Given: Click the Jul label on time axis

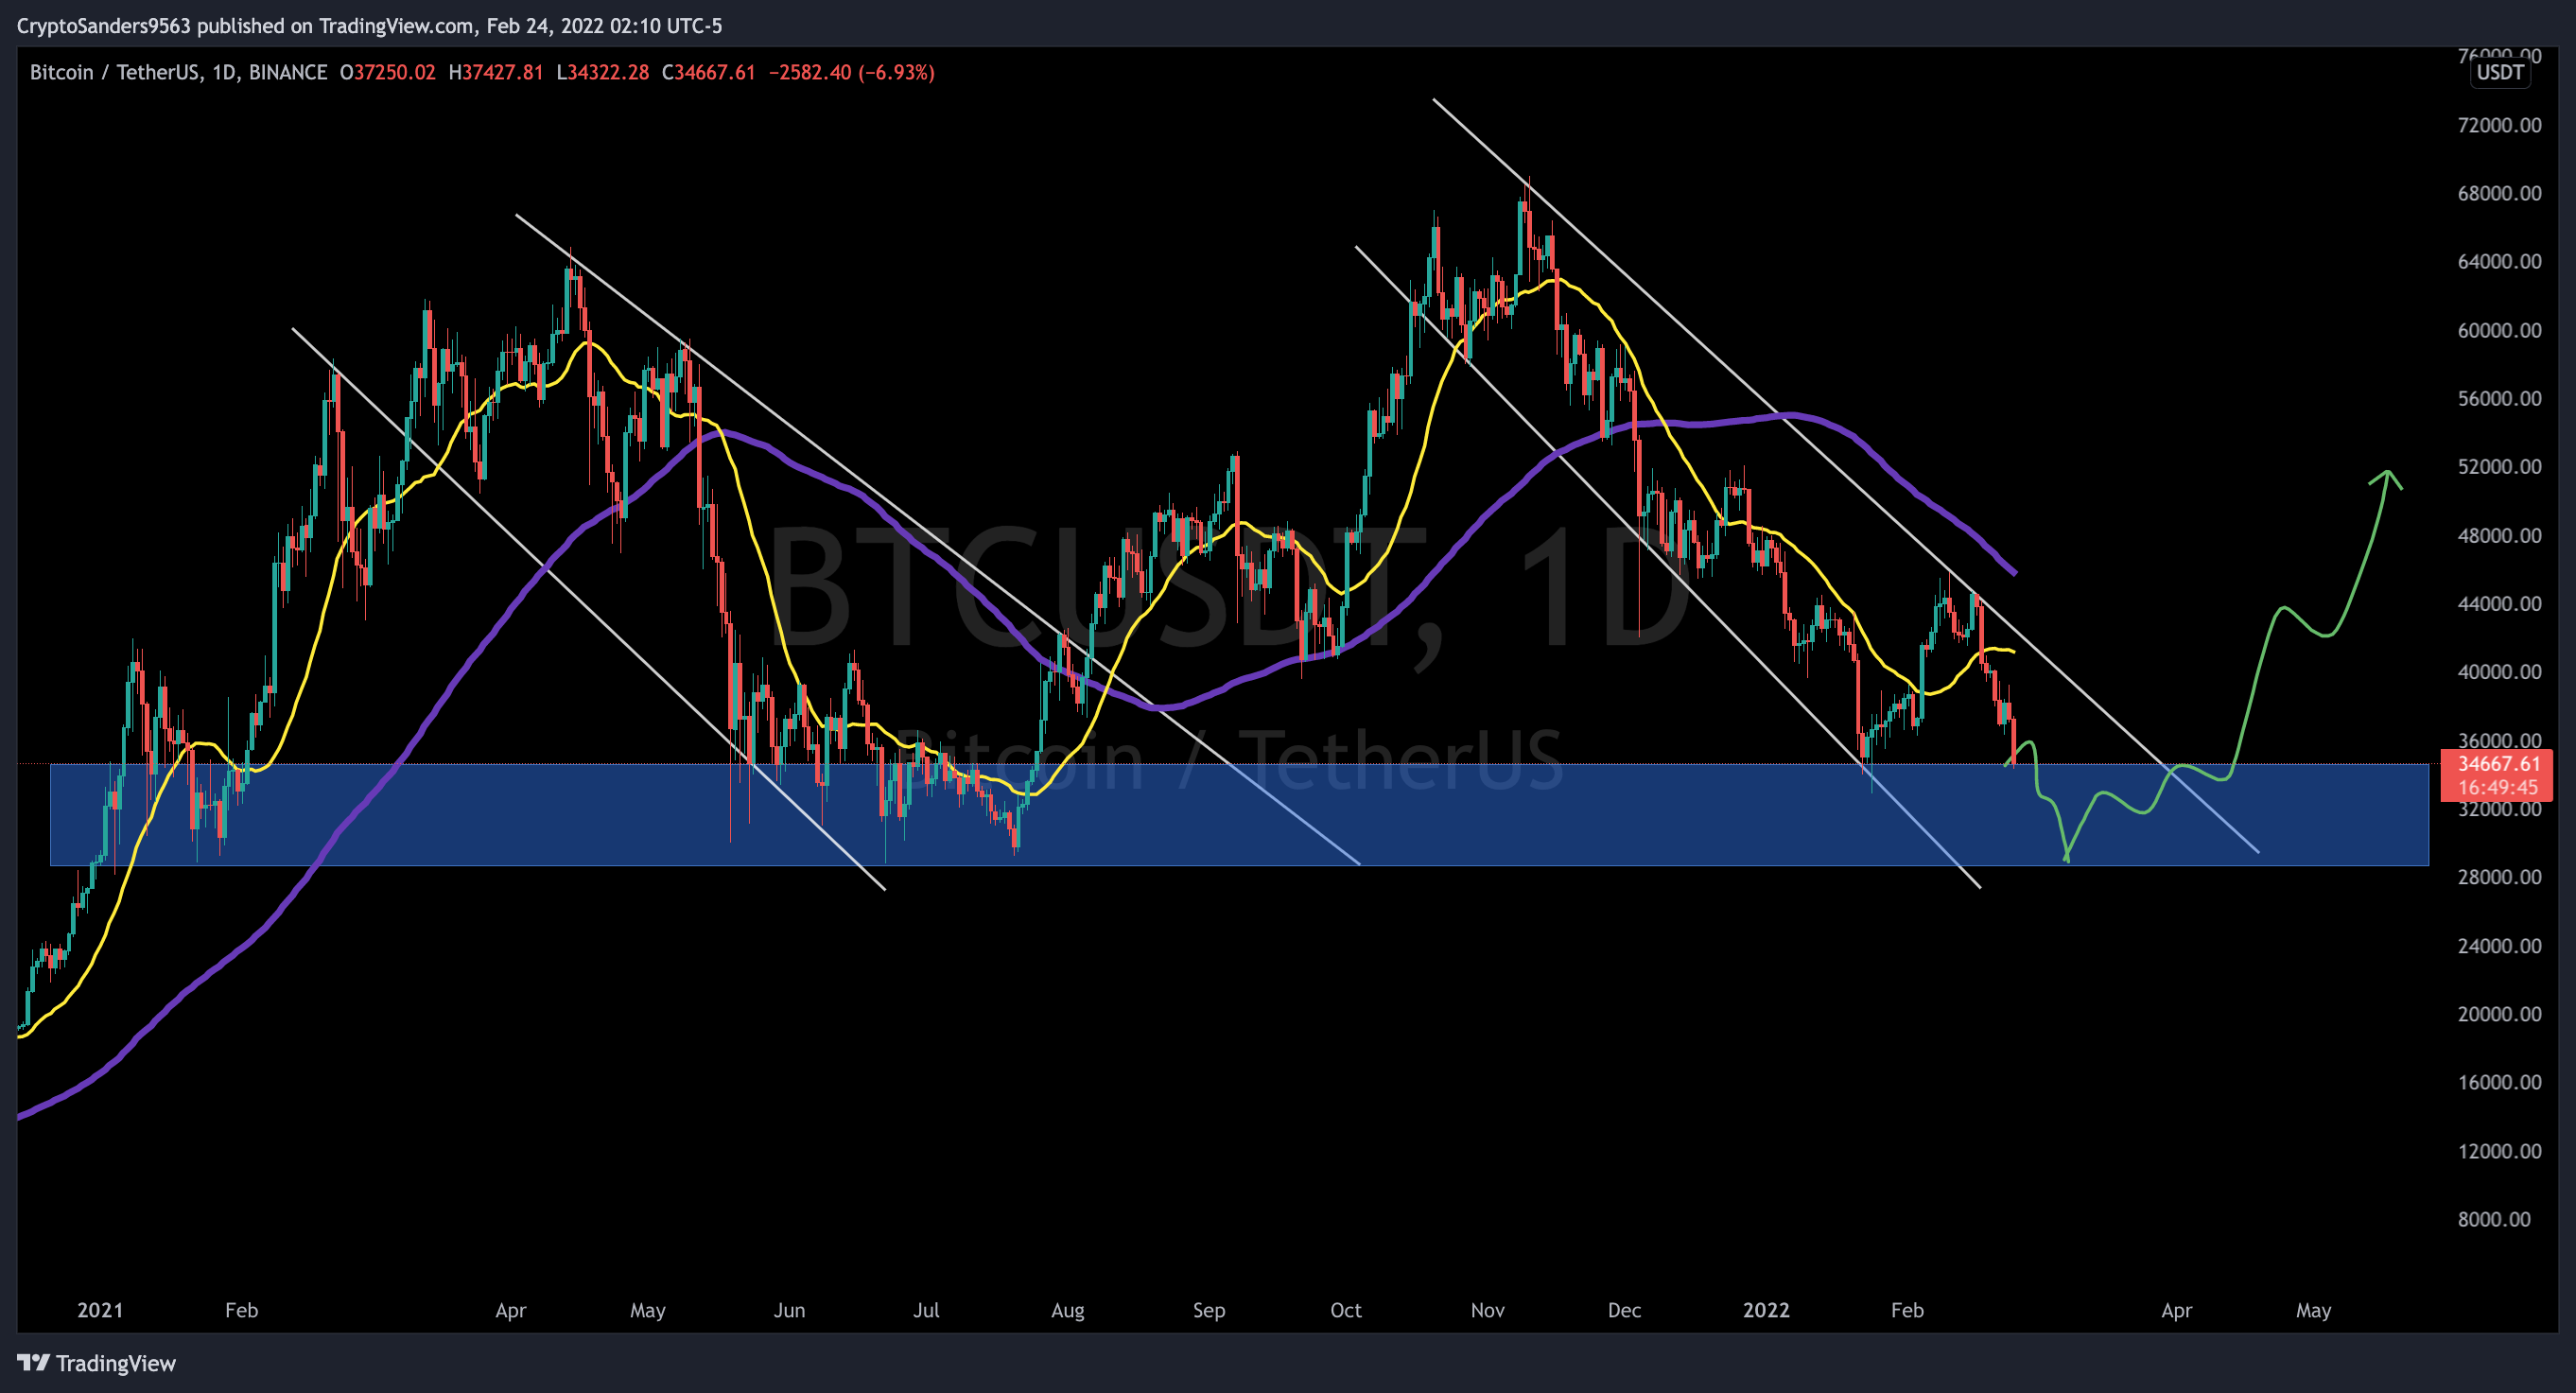Looking at the screenshot, I should pos(926,1309).
